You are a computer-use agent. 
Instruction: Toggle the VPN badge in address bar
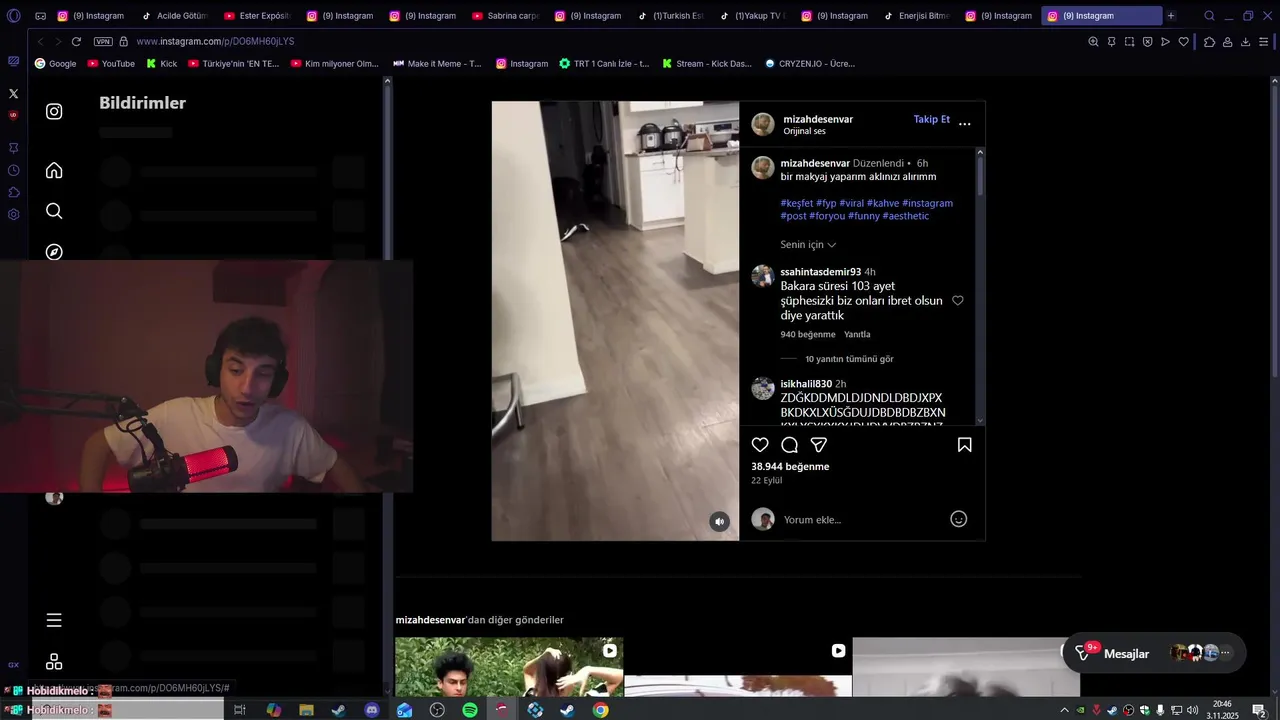[103, 41]
